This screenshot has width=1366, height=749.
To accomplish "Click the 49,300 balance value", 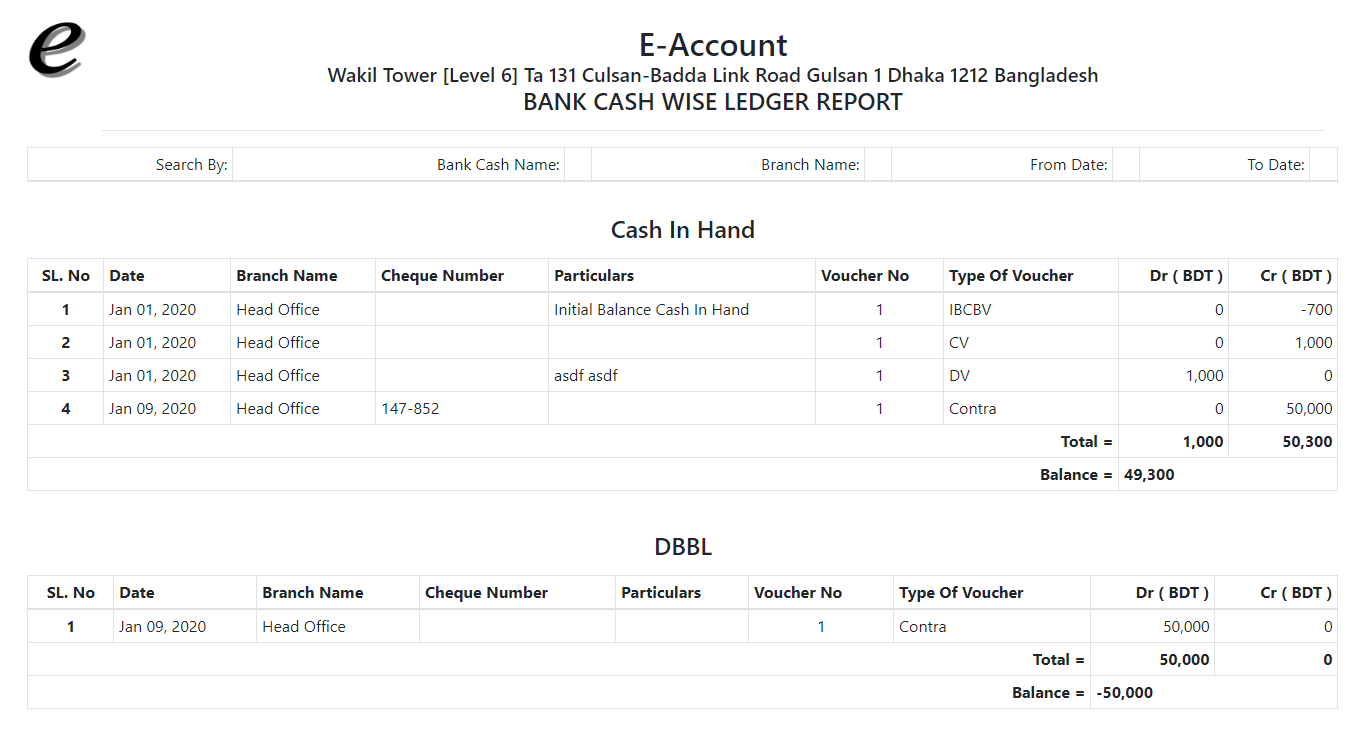I will pos(1149,475).
